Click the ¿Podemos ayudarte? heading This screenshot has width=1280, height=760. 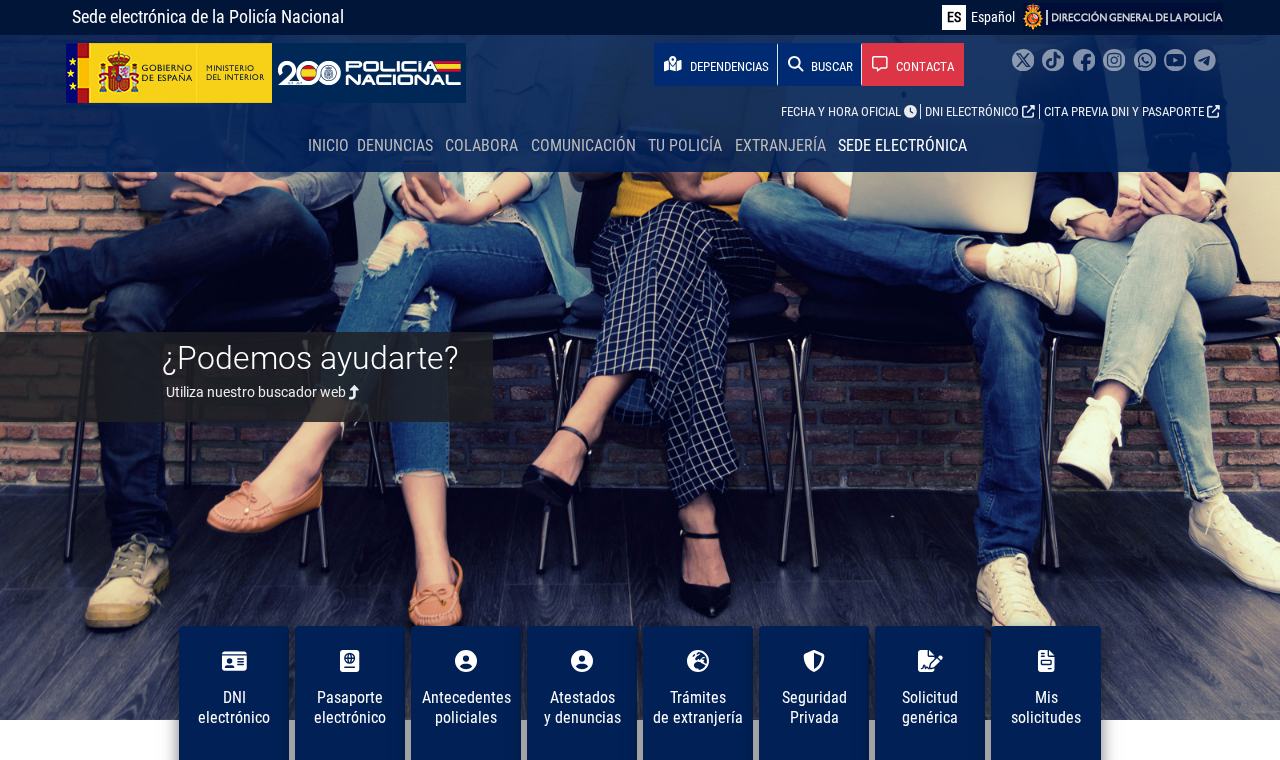click(x=310, y=358)
